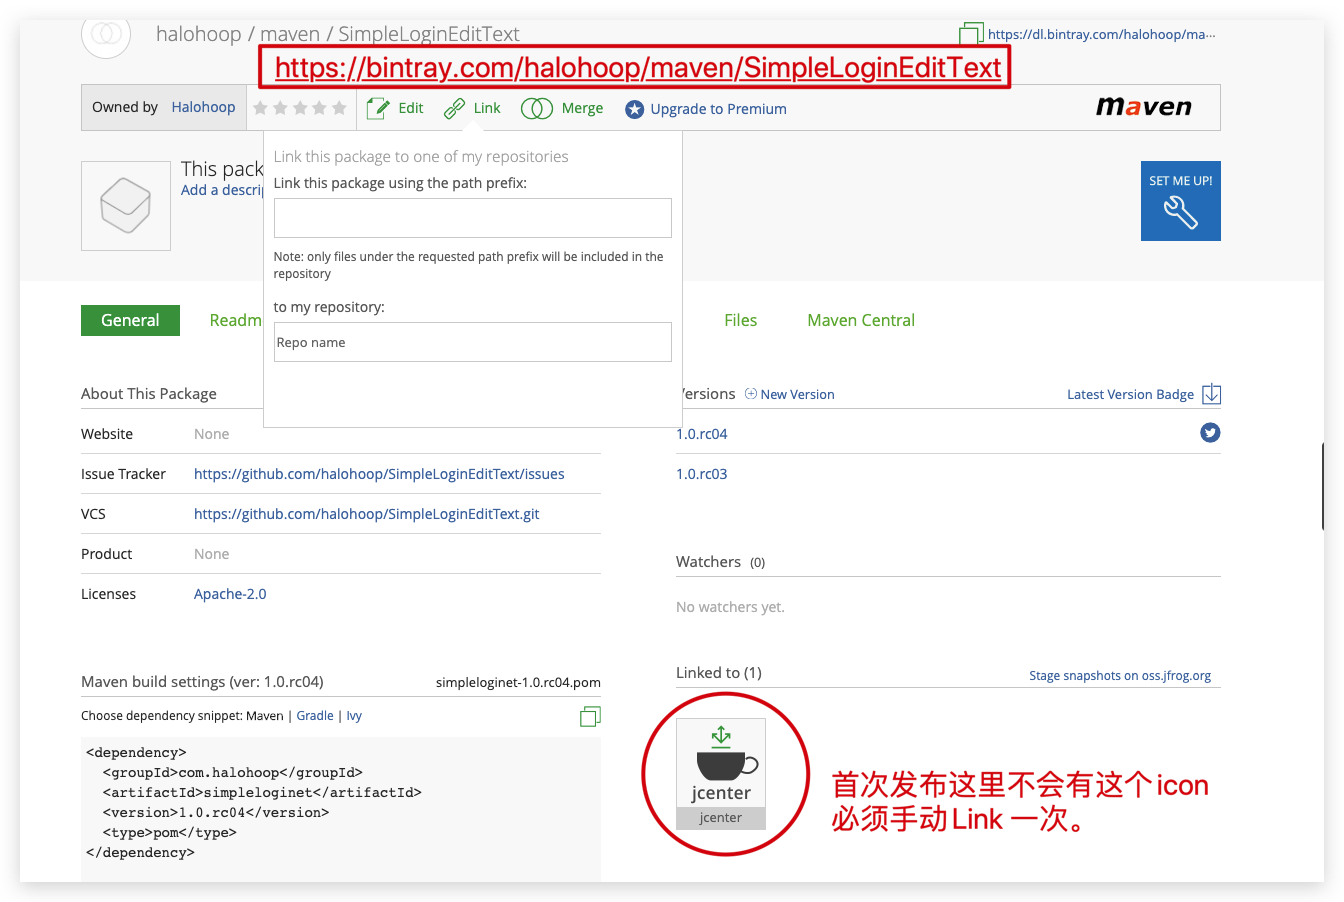Screen dimensions: 1344x902
Task: Switch to the Files tab
Action: (741, 320)
